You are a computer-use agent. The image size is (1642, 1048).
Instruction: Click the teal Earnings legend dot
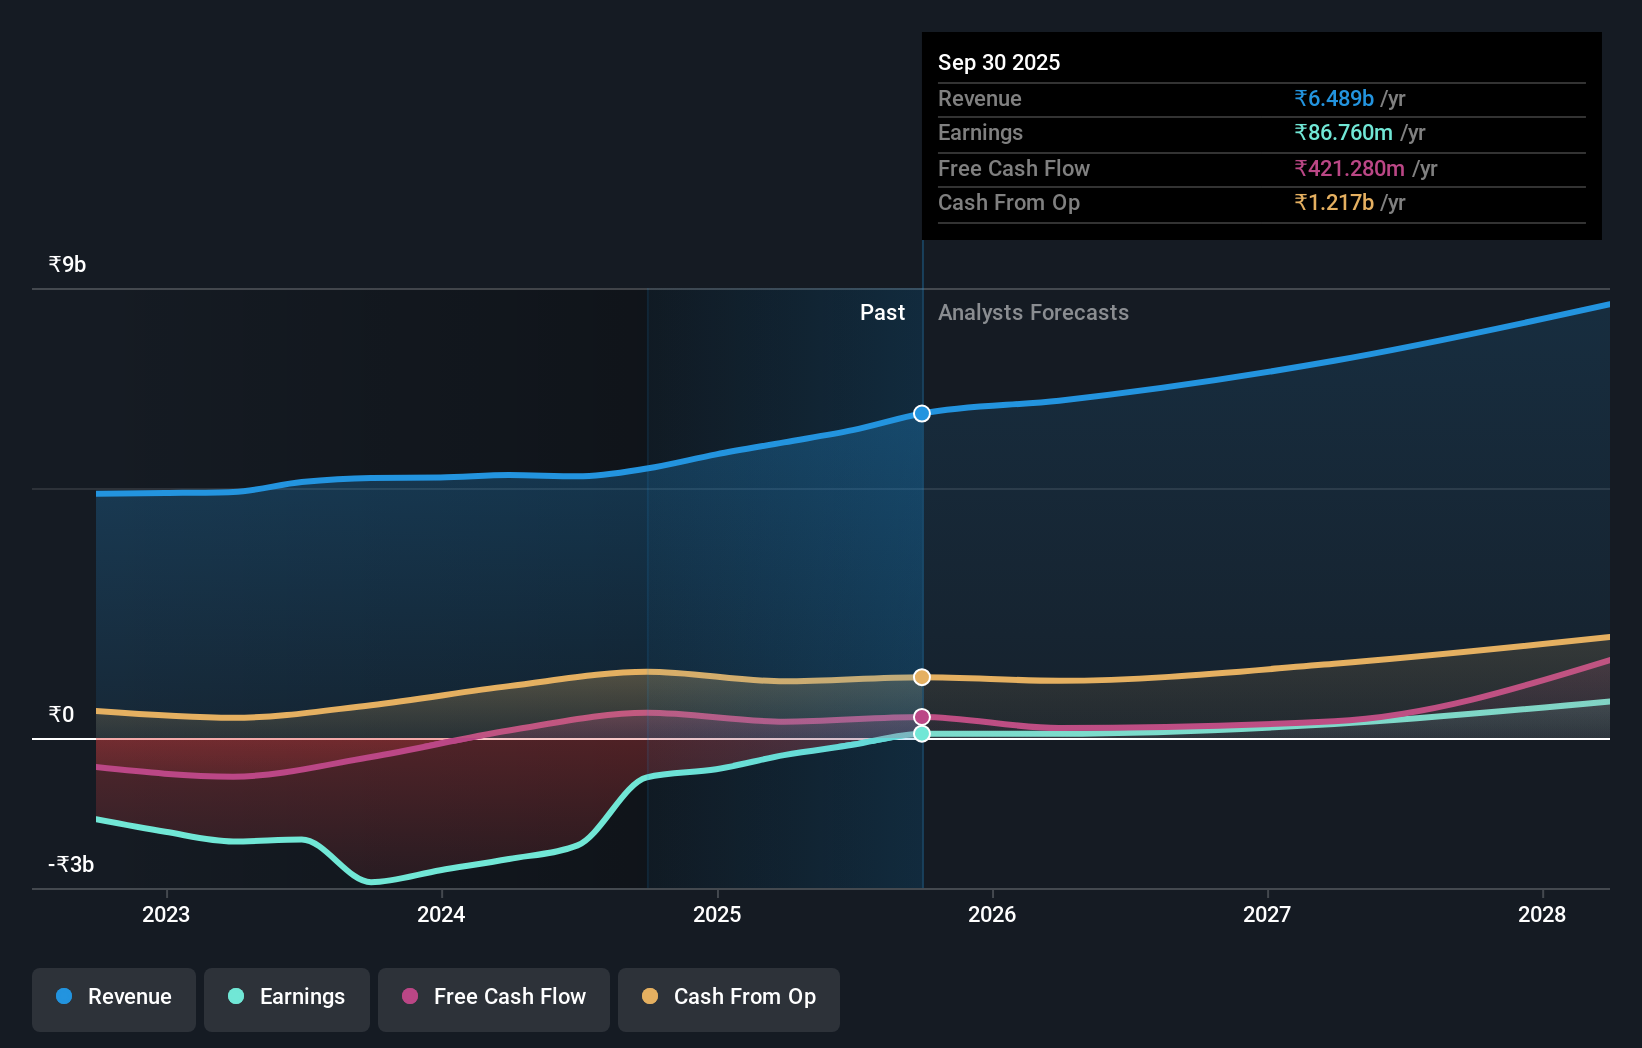click(235, 997)
